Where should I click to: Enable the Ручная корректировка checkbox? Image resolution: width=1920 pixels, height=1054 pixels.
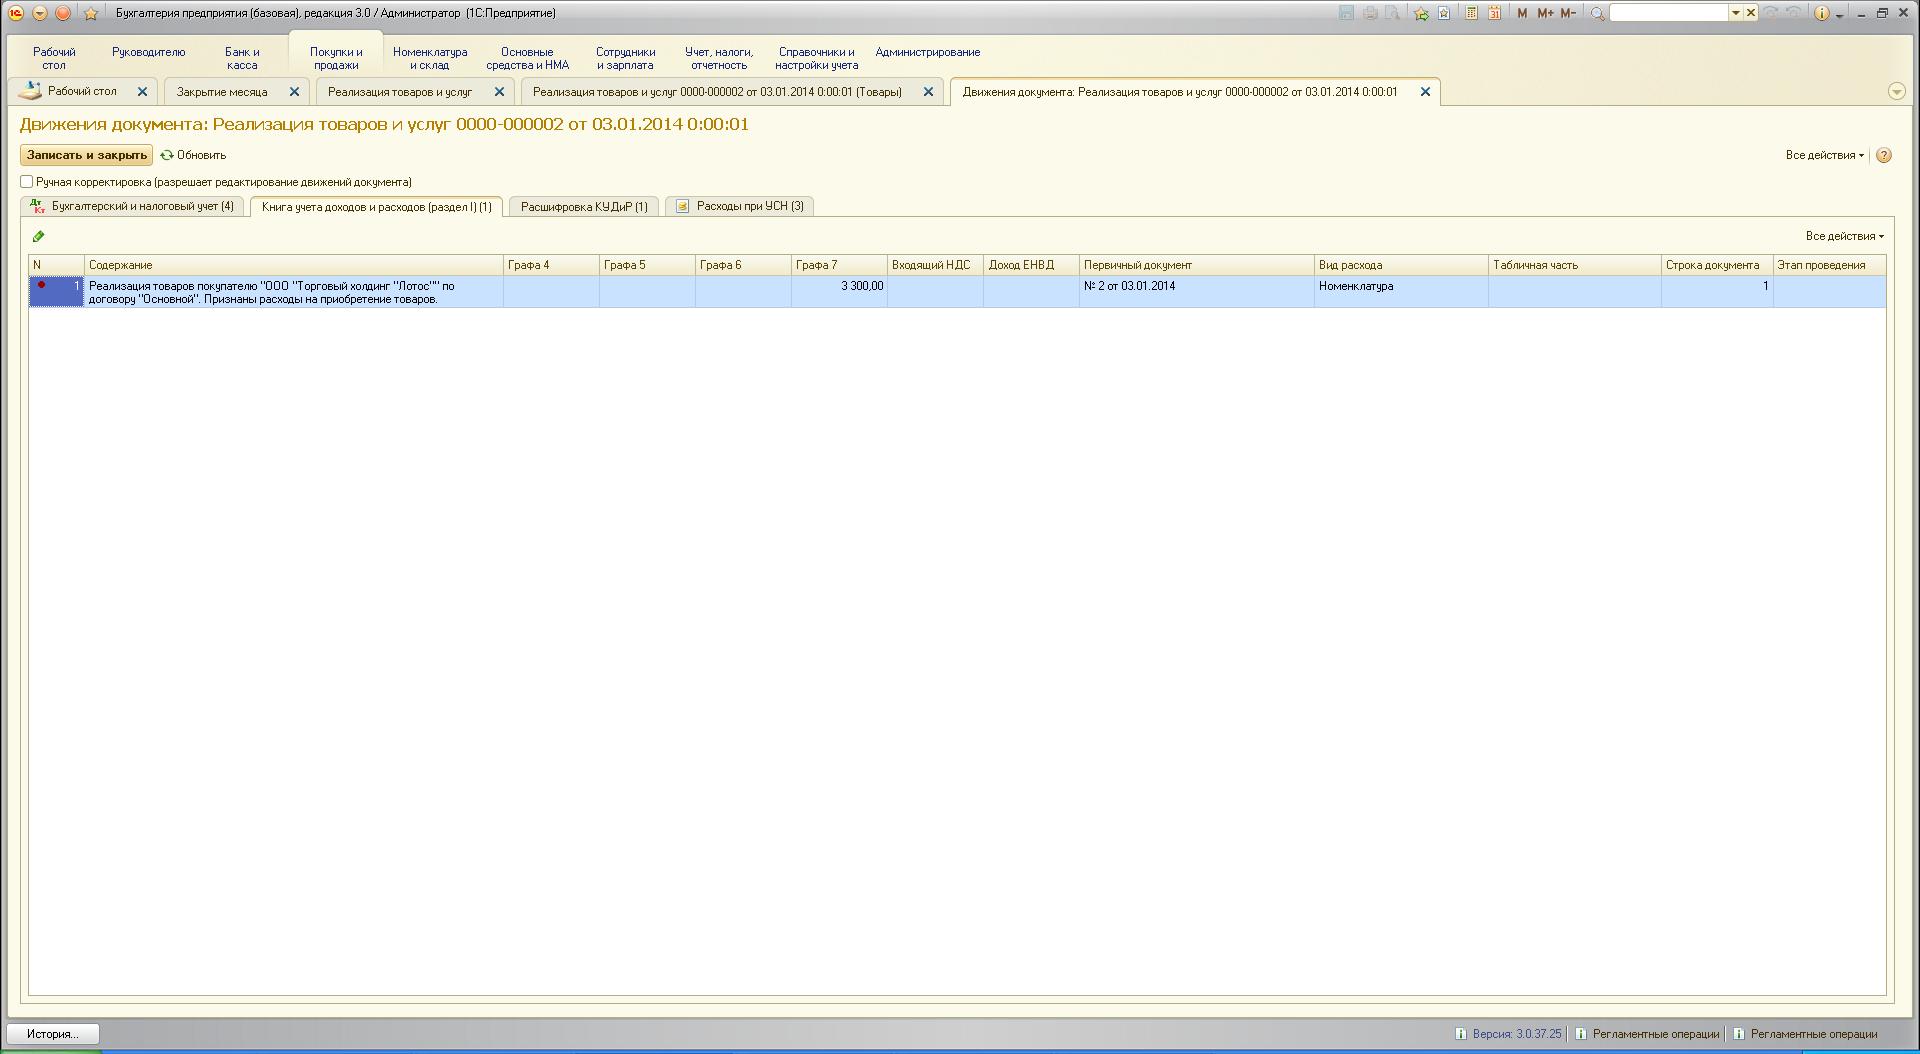(27, 182)
